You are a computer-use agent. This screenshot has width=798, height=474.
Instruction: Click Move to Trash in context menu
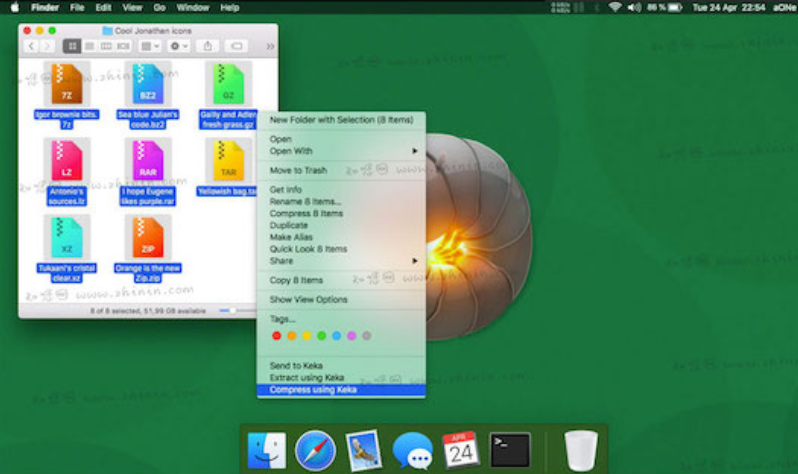coord(298,170)
